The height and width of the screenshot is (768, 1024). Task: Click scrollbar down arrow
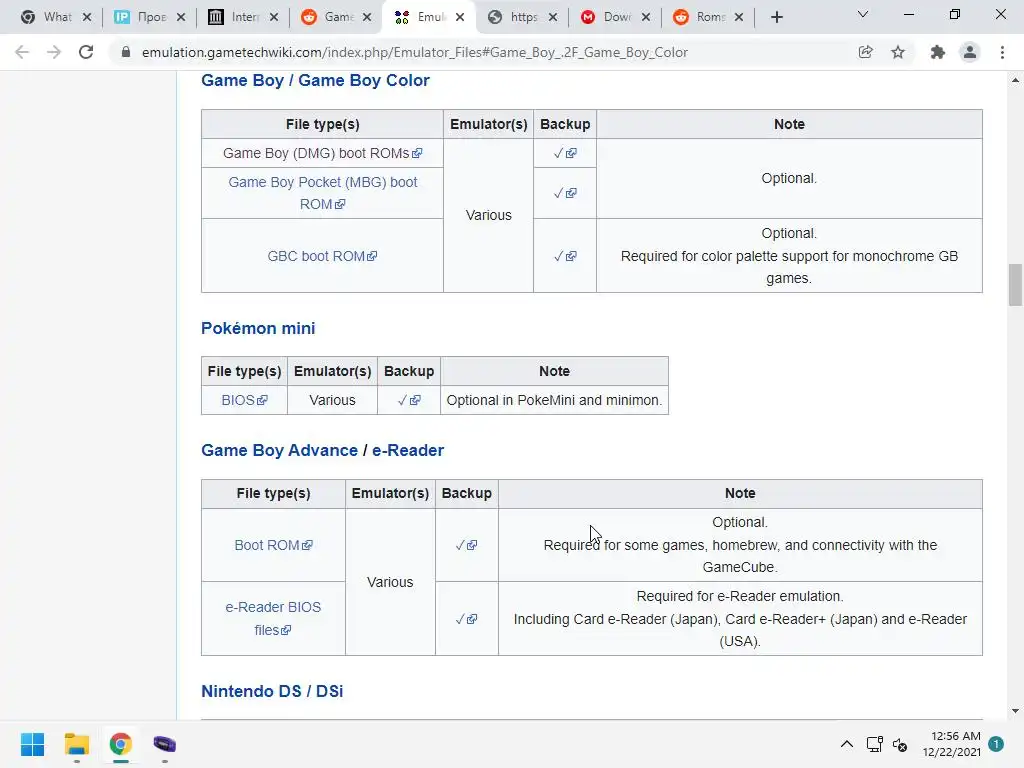pyautogui.click(x=1015, y=711)
